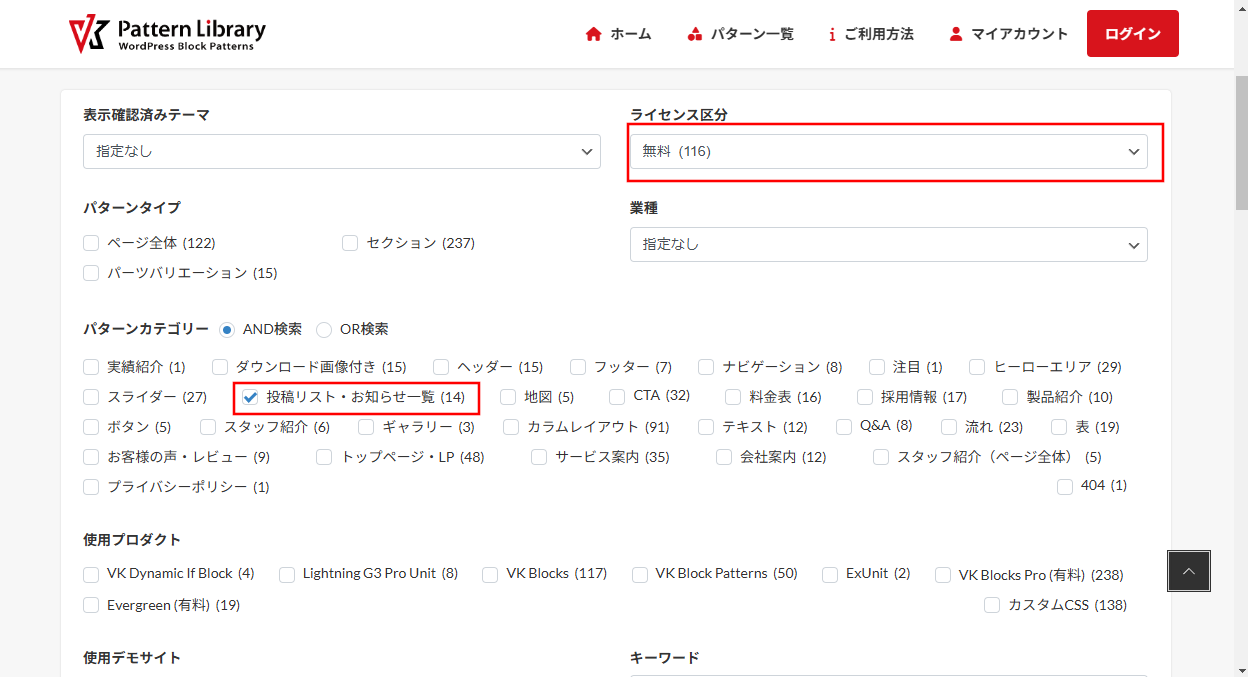Select the AND検索 radio button
The height and width of the screenshot is (677, 1248).
228,329
